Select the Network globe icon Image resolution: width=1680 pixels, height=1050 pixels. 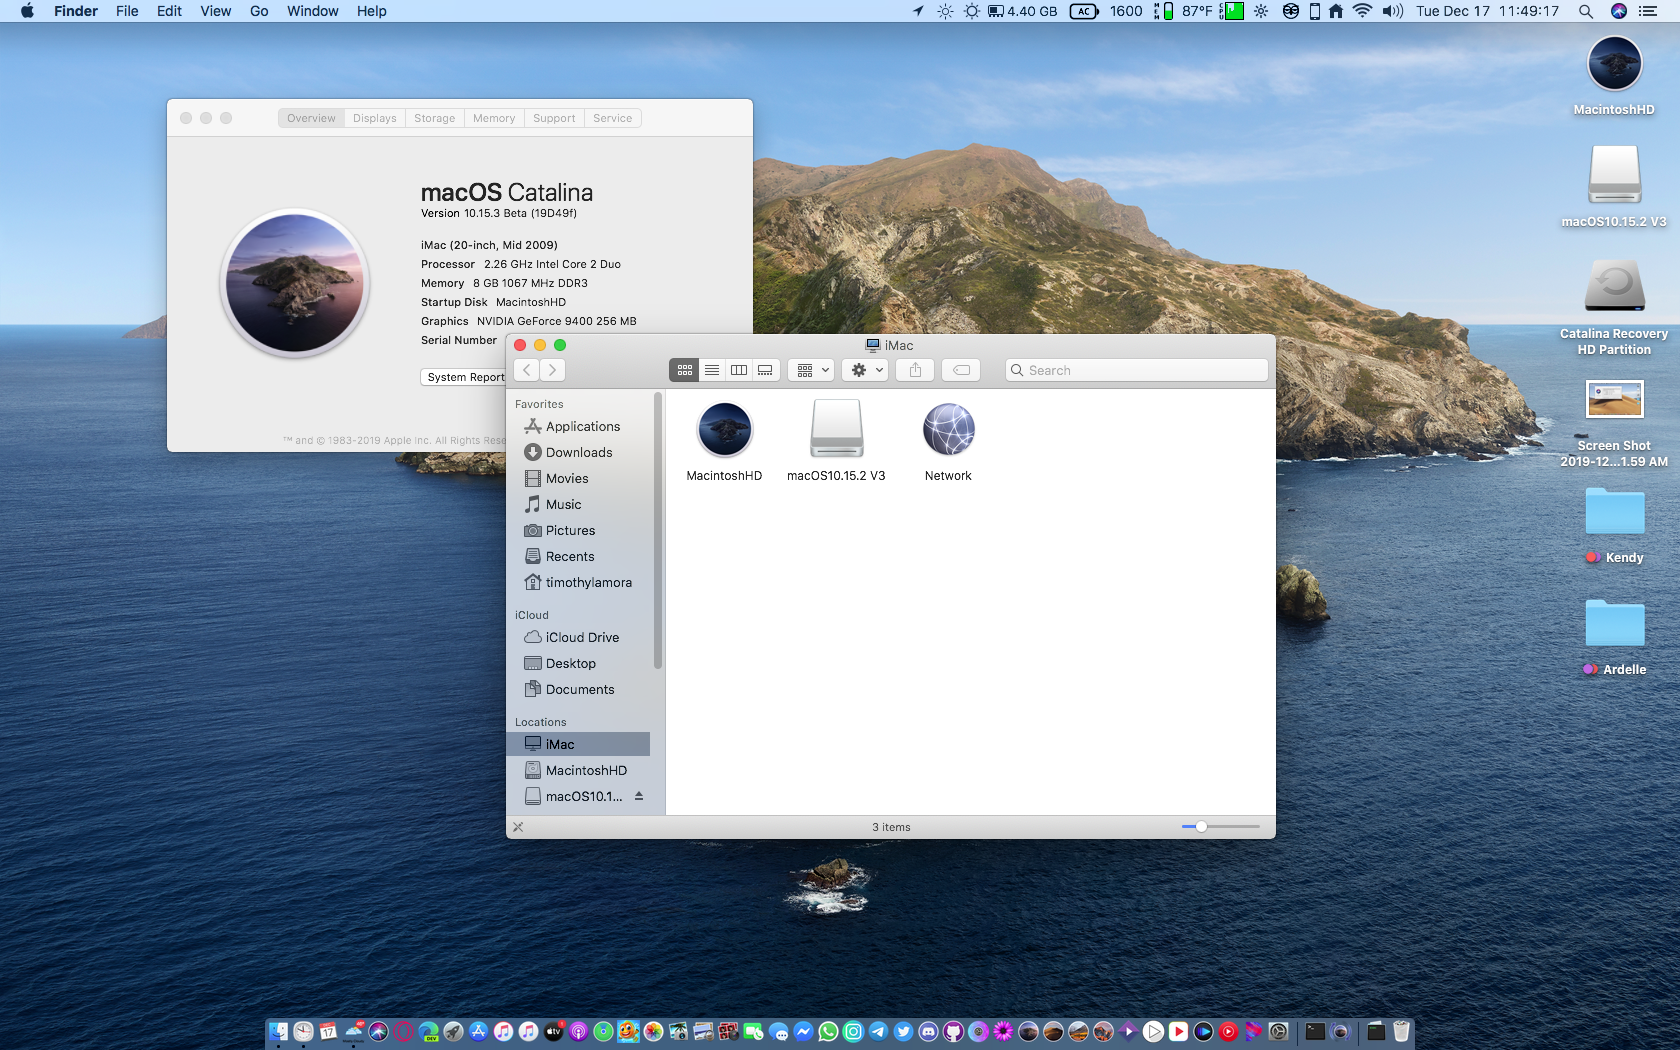[x=948, y=431]
